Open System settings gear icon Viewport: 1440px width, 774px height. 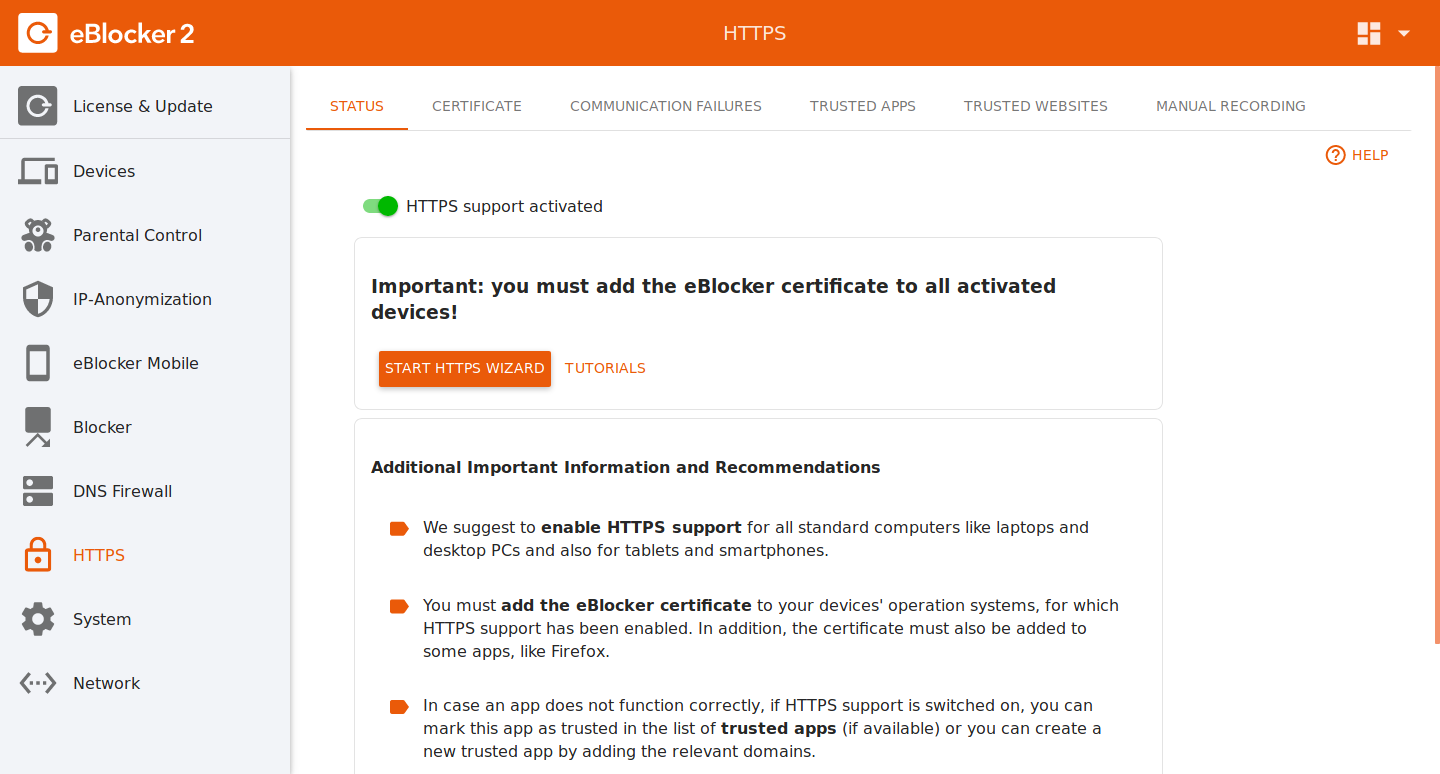coord(38,619)
